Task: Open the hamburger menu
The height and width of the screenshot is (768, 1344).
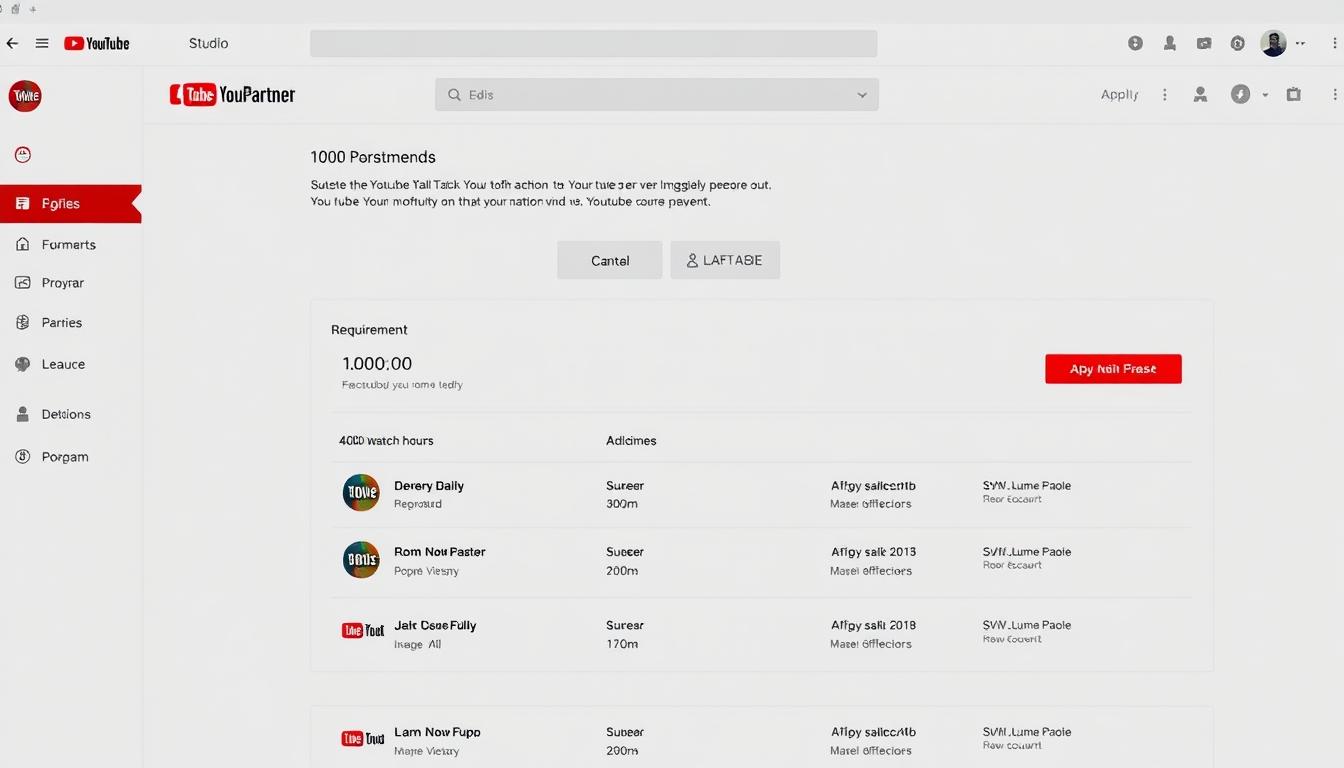Action: point(42,43)
